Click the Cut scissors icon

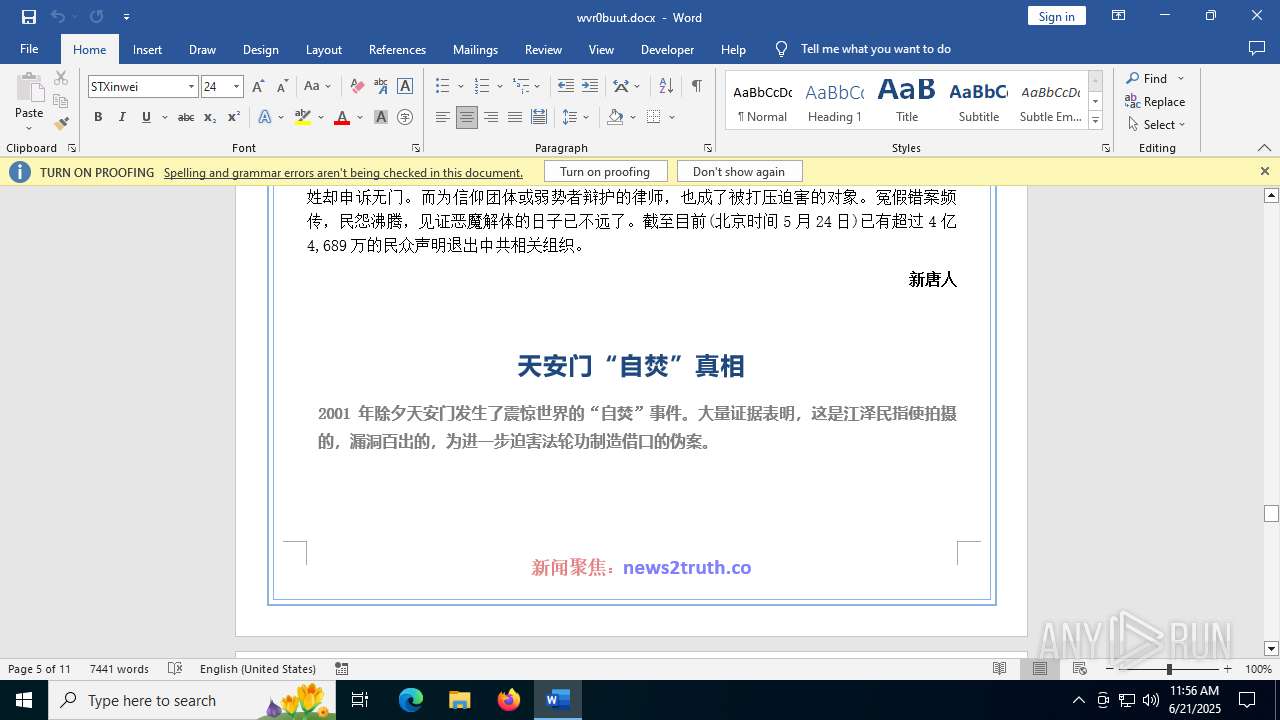point(61,78)
